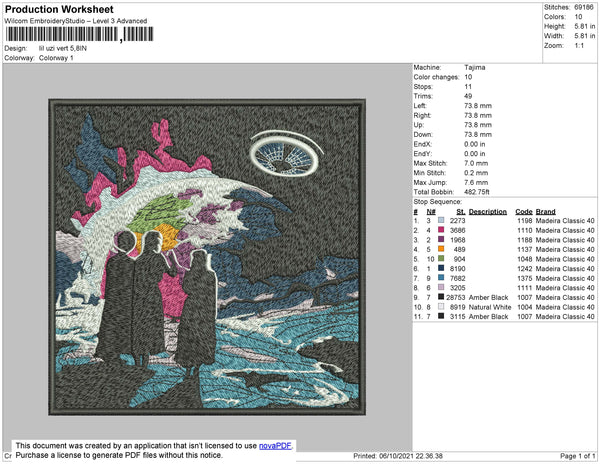This screenshot has width=600, height=464.
Task: Select the light blue swatch in row 1
Action: click(x=441, y=220)
